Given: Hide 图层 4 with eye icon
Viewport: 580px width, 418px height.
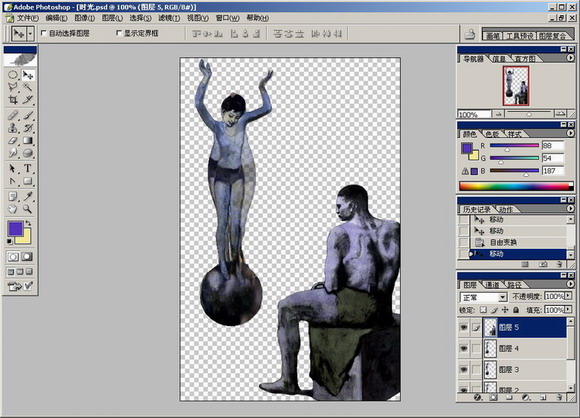Looking at the screenshot, I should [463, 348].
